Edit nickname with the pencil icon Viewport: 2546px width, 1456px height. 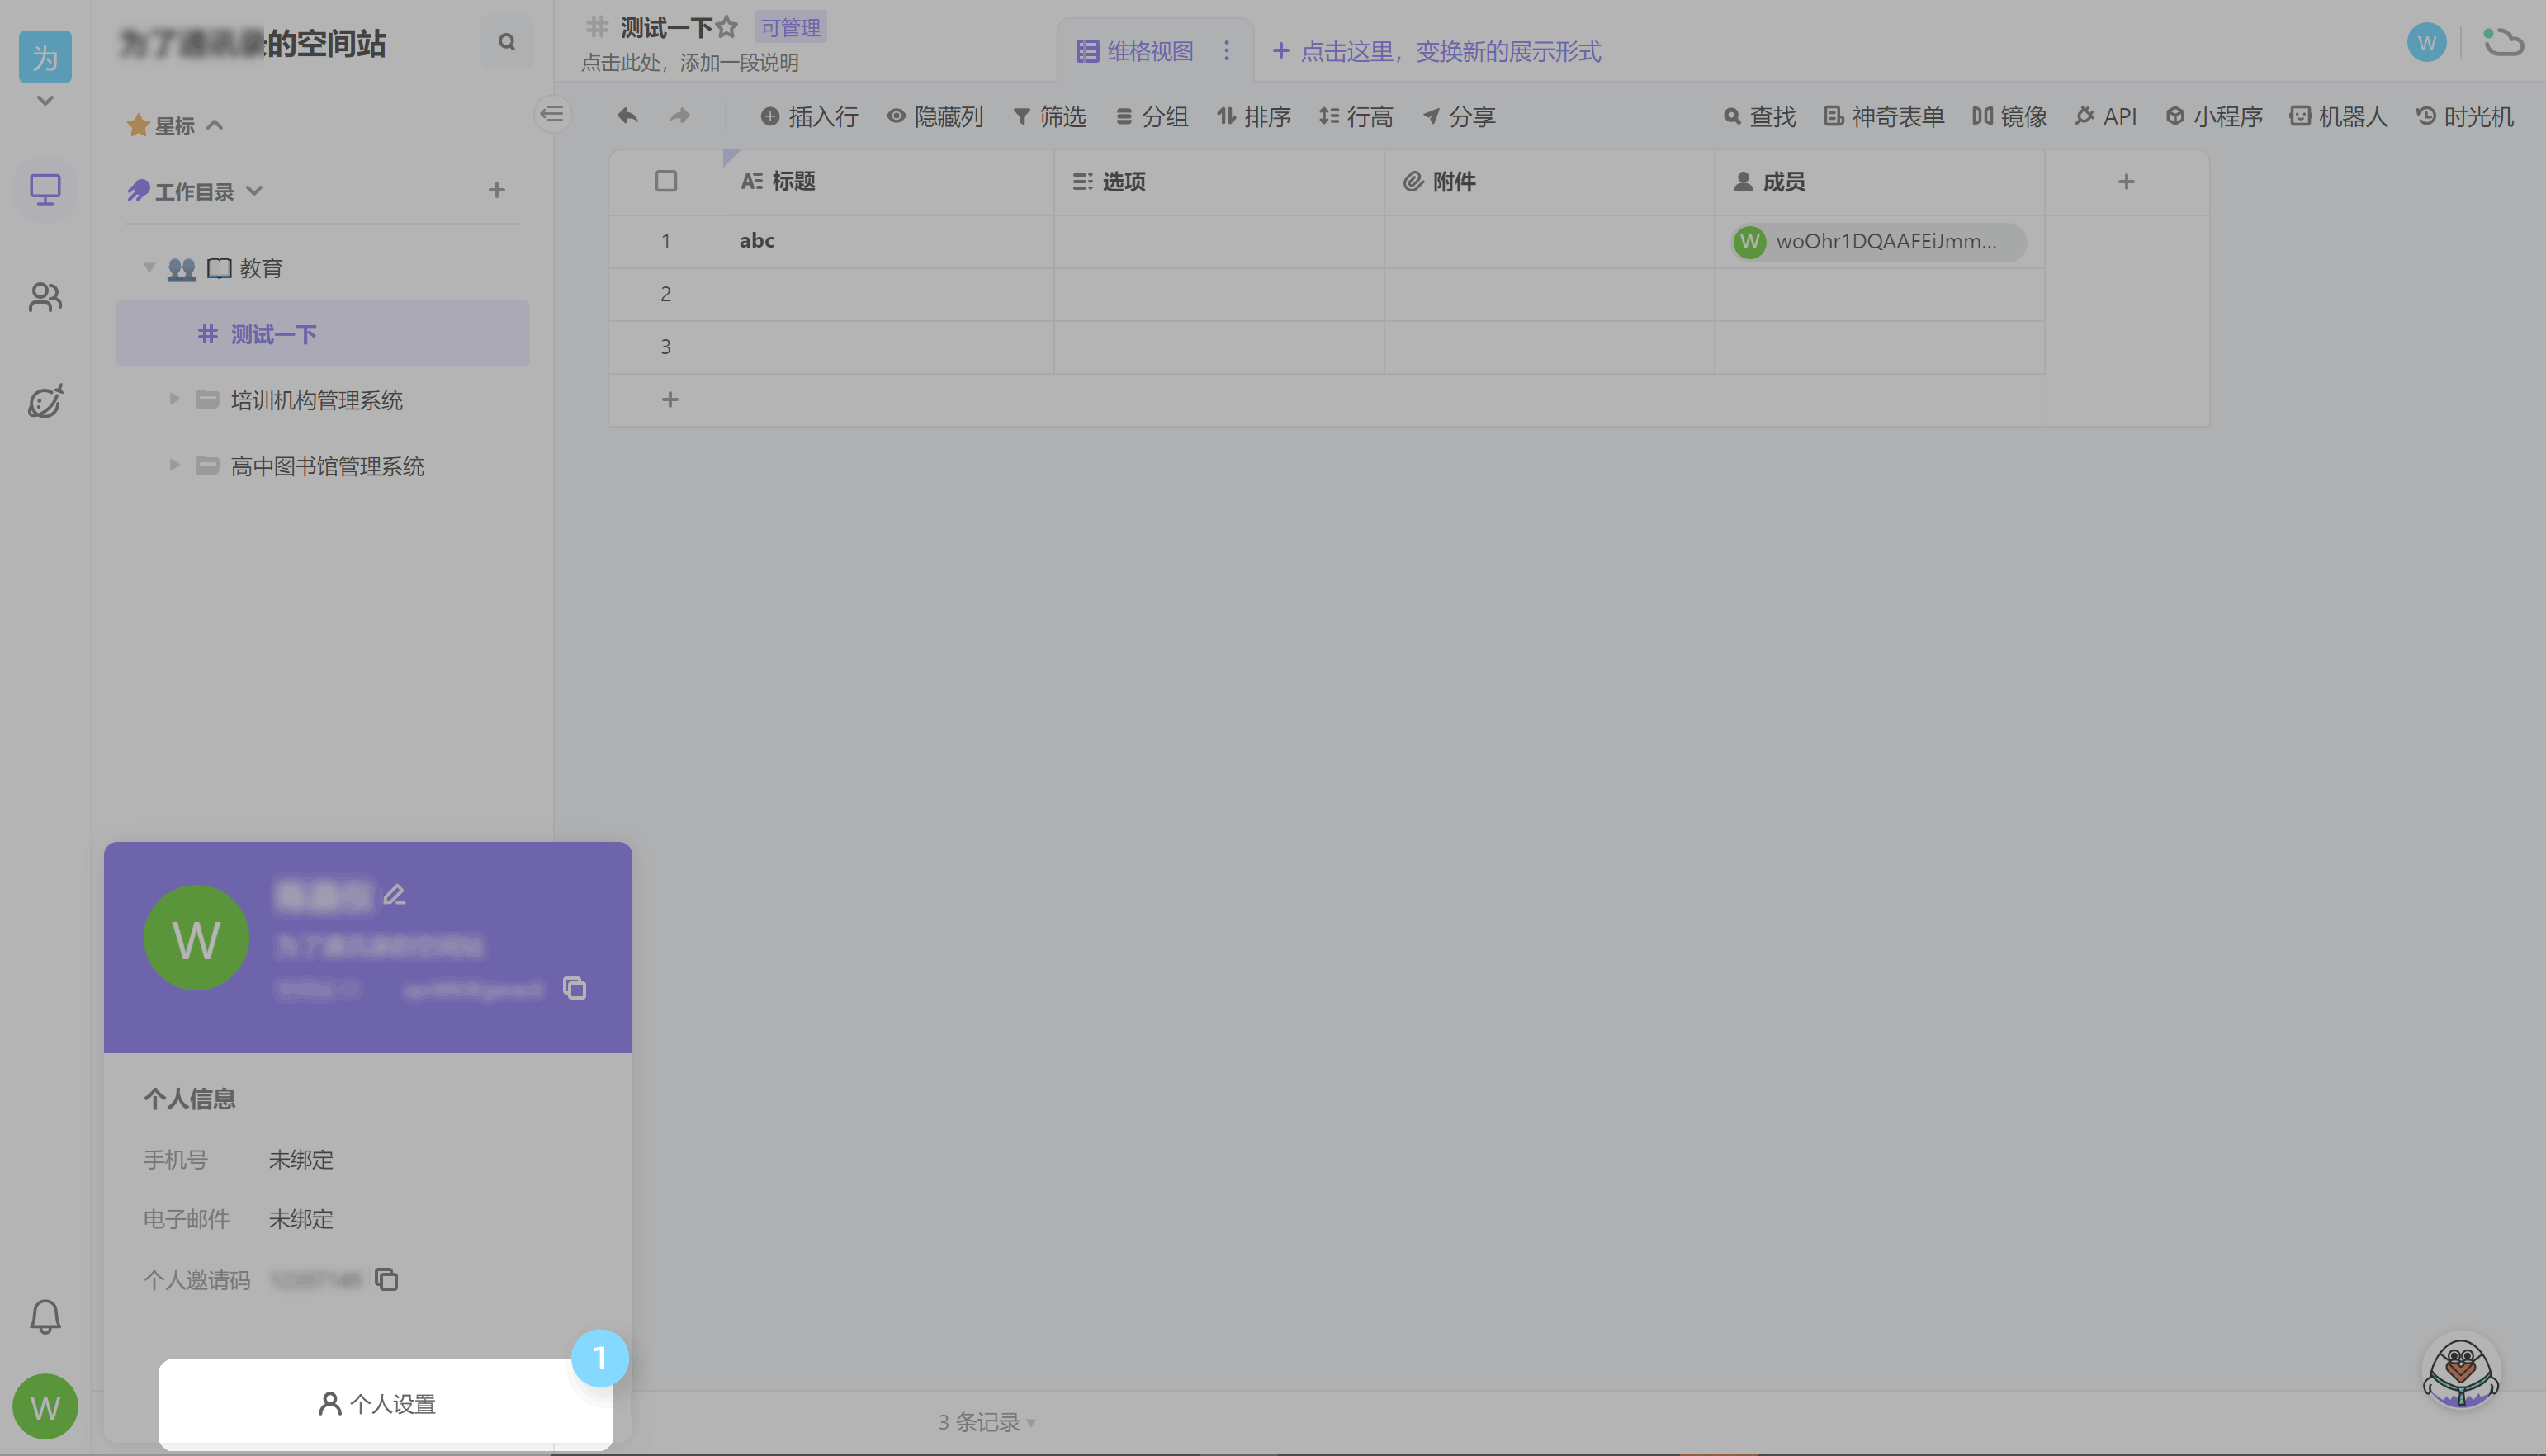[395, 894]
